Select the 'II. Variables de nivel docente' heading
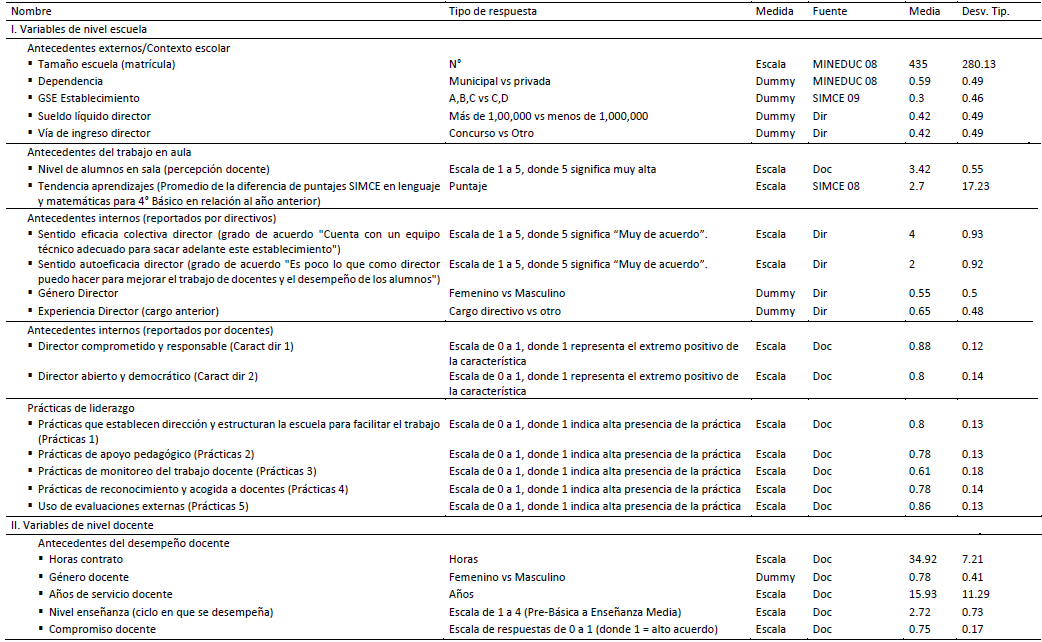 tap(80, 525)
